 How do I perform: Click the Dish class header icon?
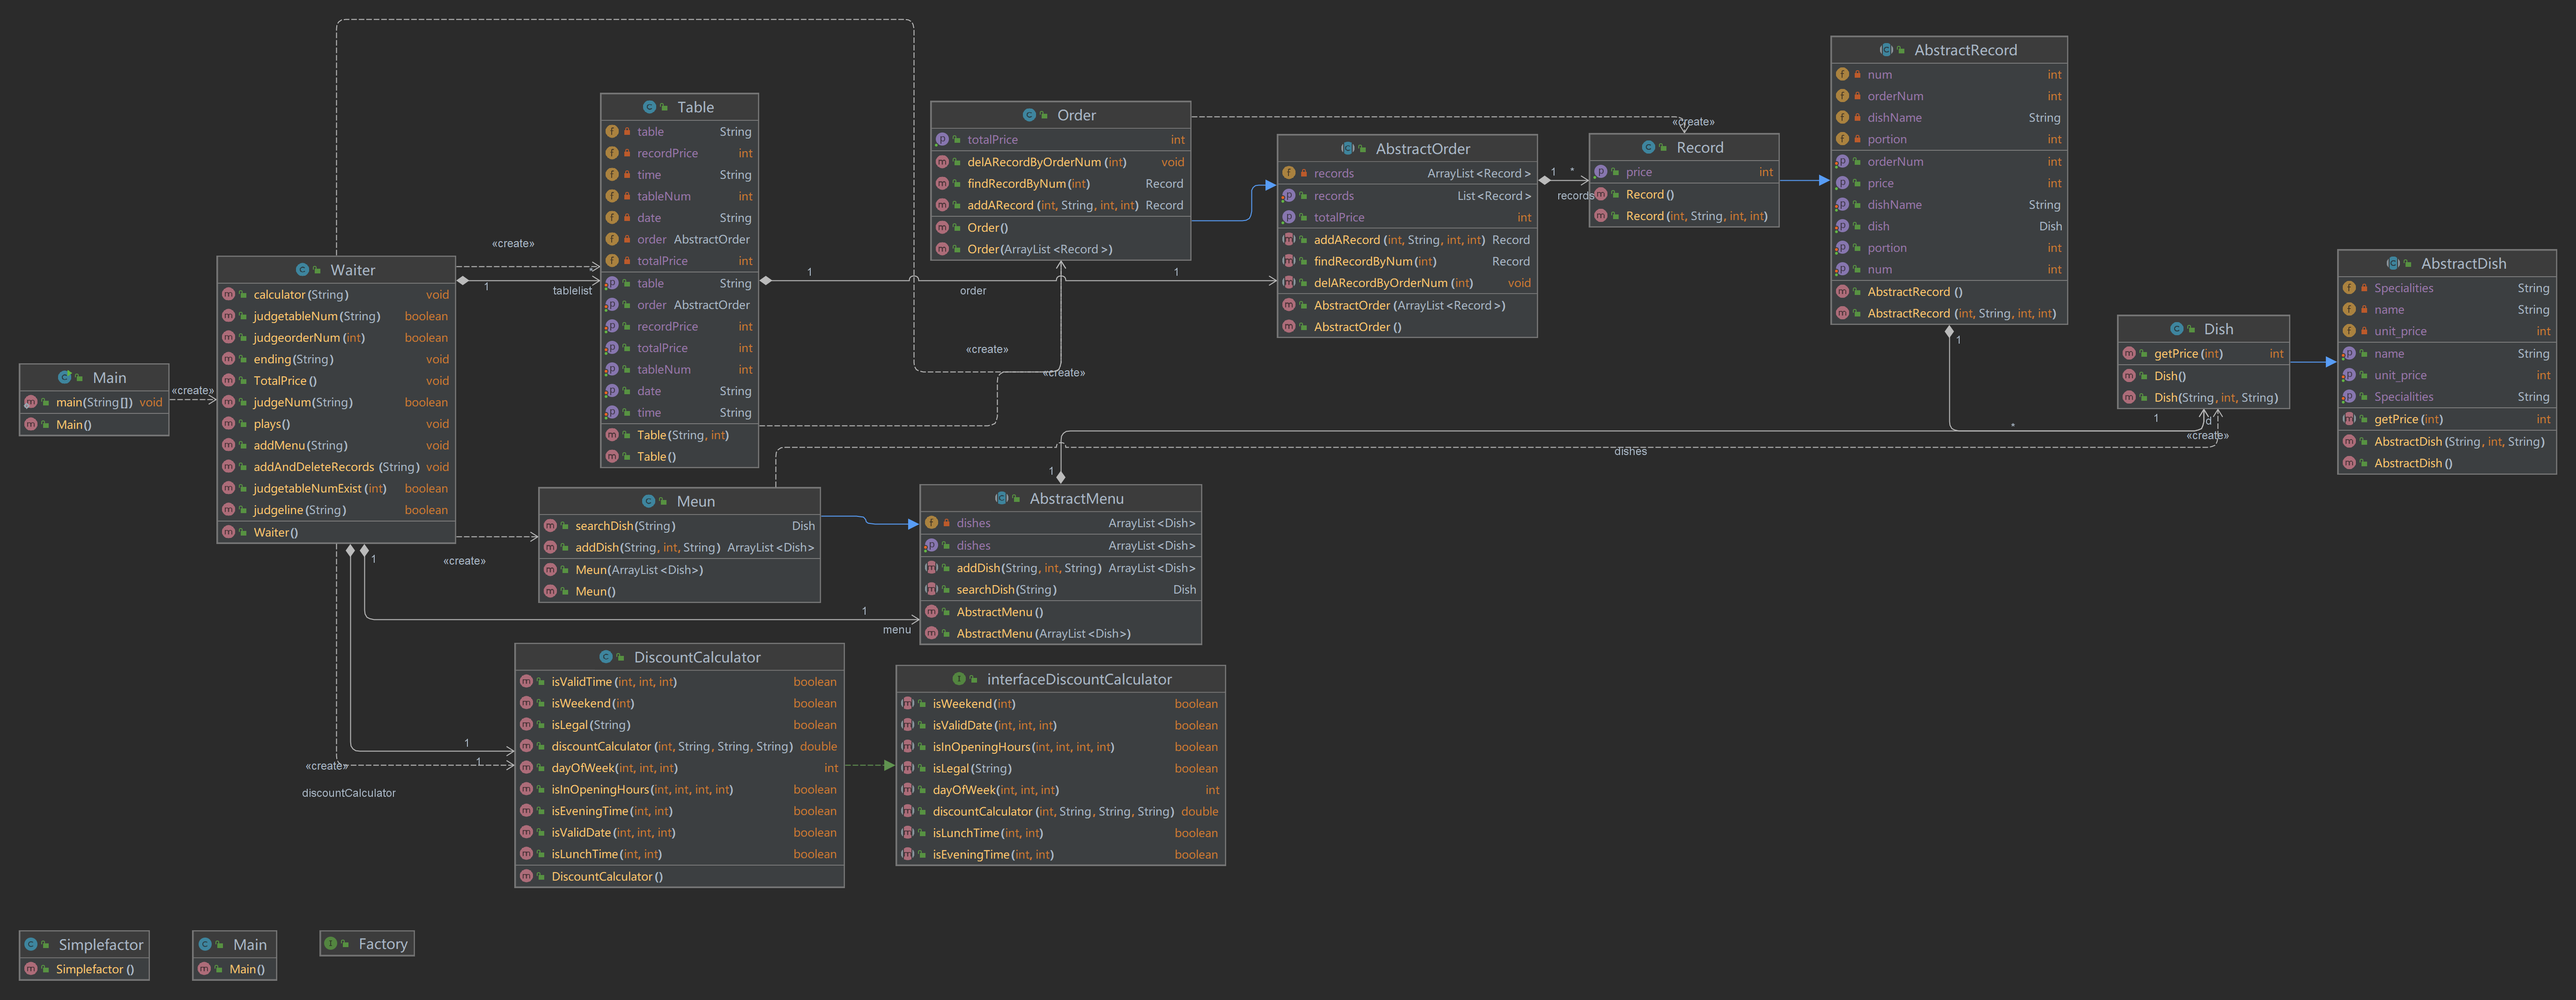(2176, 329)
